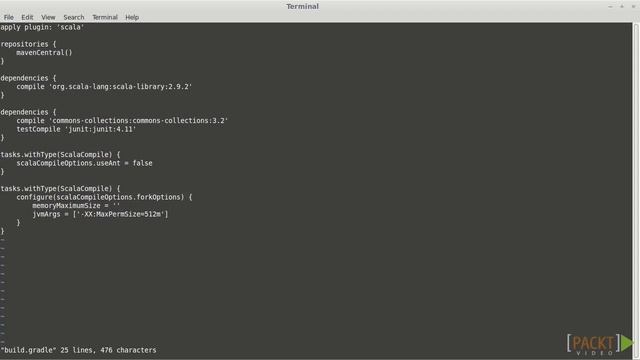The height and width of the screenshot is (360, 640).
Task: Click the "repositories {" line
Action: click(x=28, y=44)
